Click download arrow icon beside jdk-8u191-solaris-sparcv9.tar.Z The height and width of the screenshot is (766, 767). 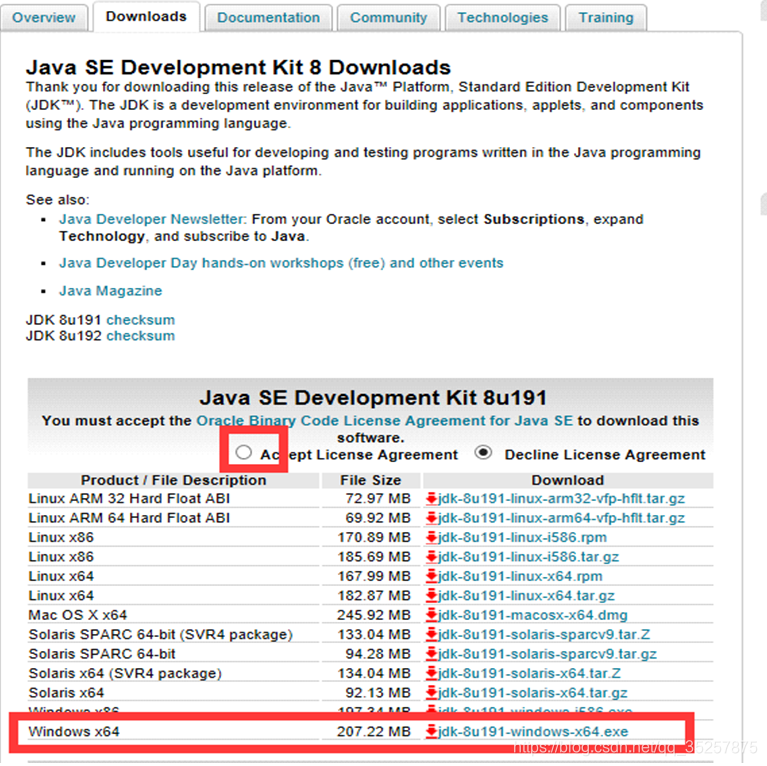431,634
